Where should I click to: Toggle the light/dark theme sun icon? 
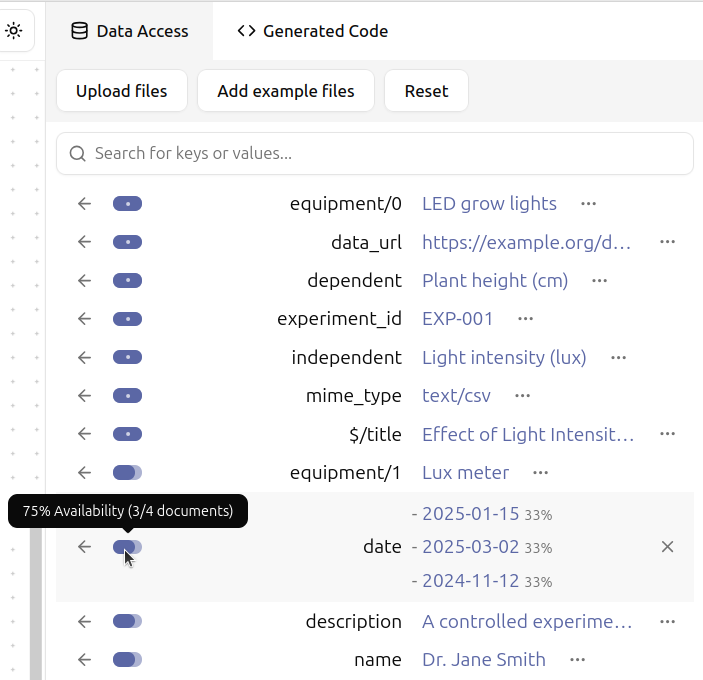pos(13,31)
